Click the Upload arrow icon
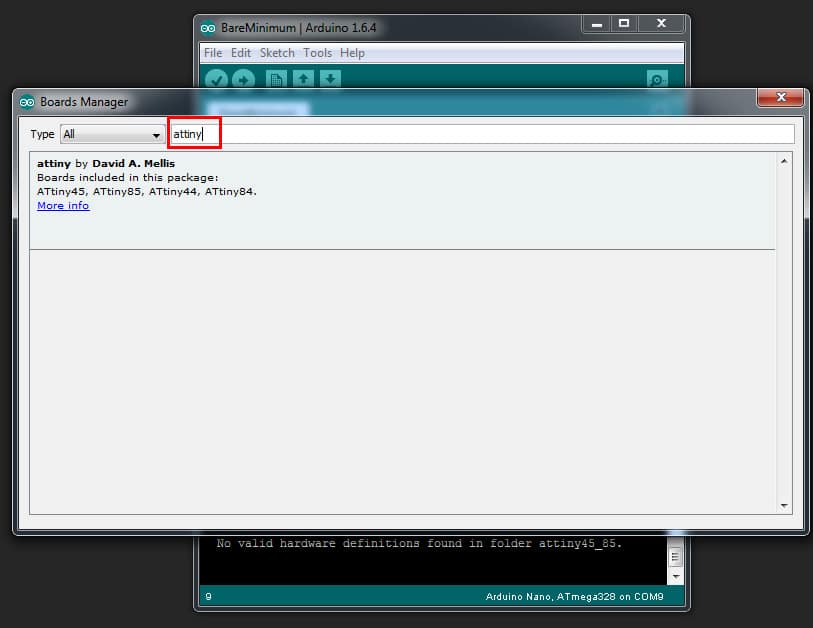The height and width of the screenshot is (628, 813). click(243, 79)
